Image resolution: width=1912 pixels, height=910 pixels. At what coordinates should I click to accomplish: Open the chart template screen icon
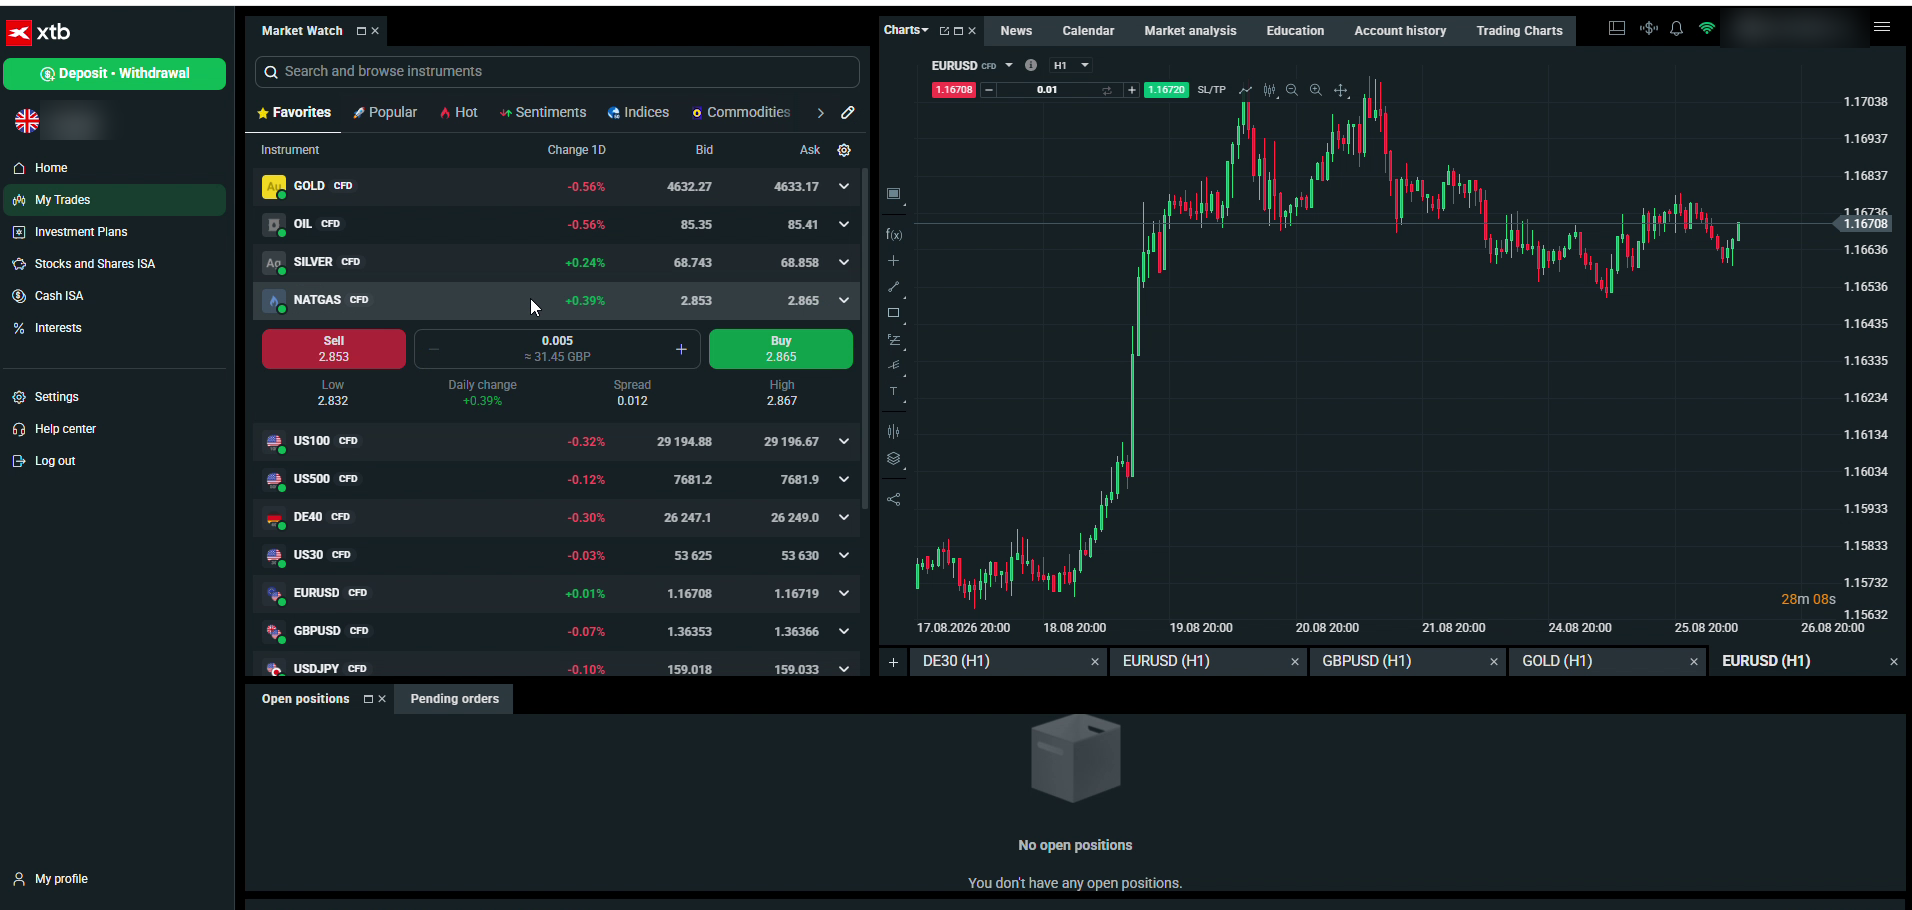point(894,194)
